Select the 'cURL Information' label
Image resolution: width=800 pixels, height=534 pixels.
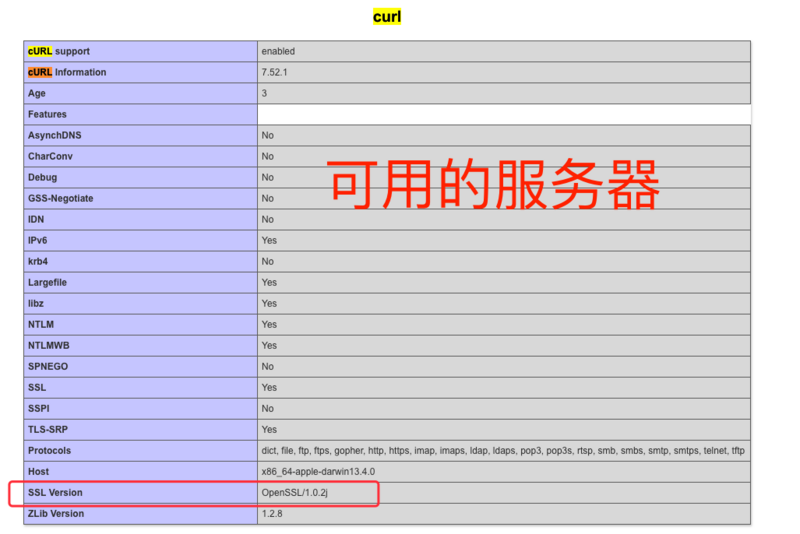pyautogui.click(x=67, y=72)
